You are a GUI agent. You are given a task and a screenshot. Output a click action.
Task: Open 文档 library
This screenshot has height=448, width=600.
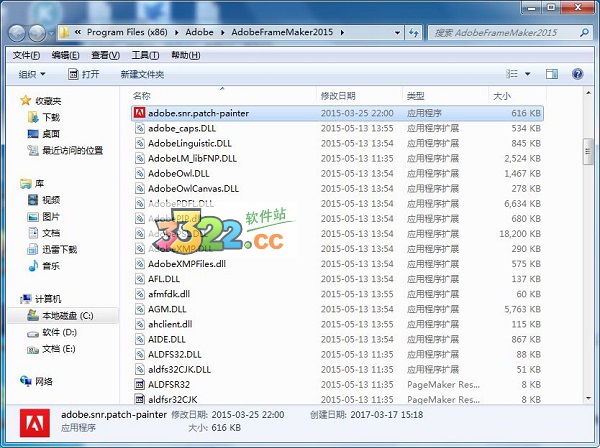[44, 233]
